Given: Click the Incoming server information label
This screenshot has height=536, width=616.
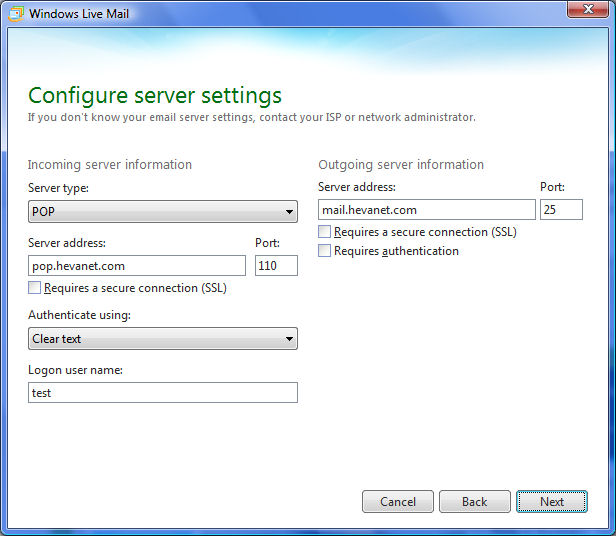Looking at the screenshot, I should tap(110, 165).
